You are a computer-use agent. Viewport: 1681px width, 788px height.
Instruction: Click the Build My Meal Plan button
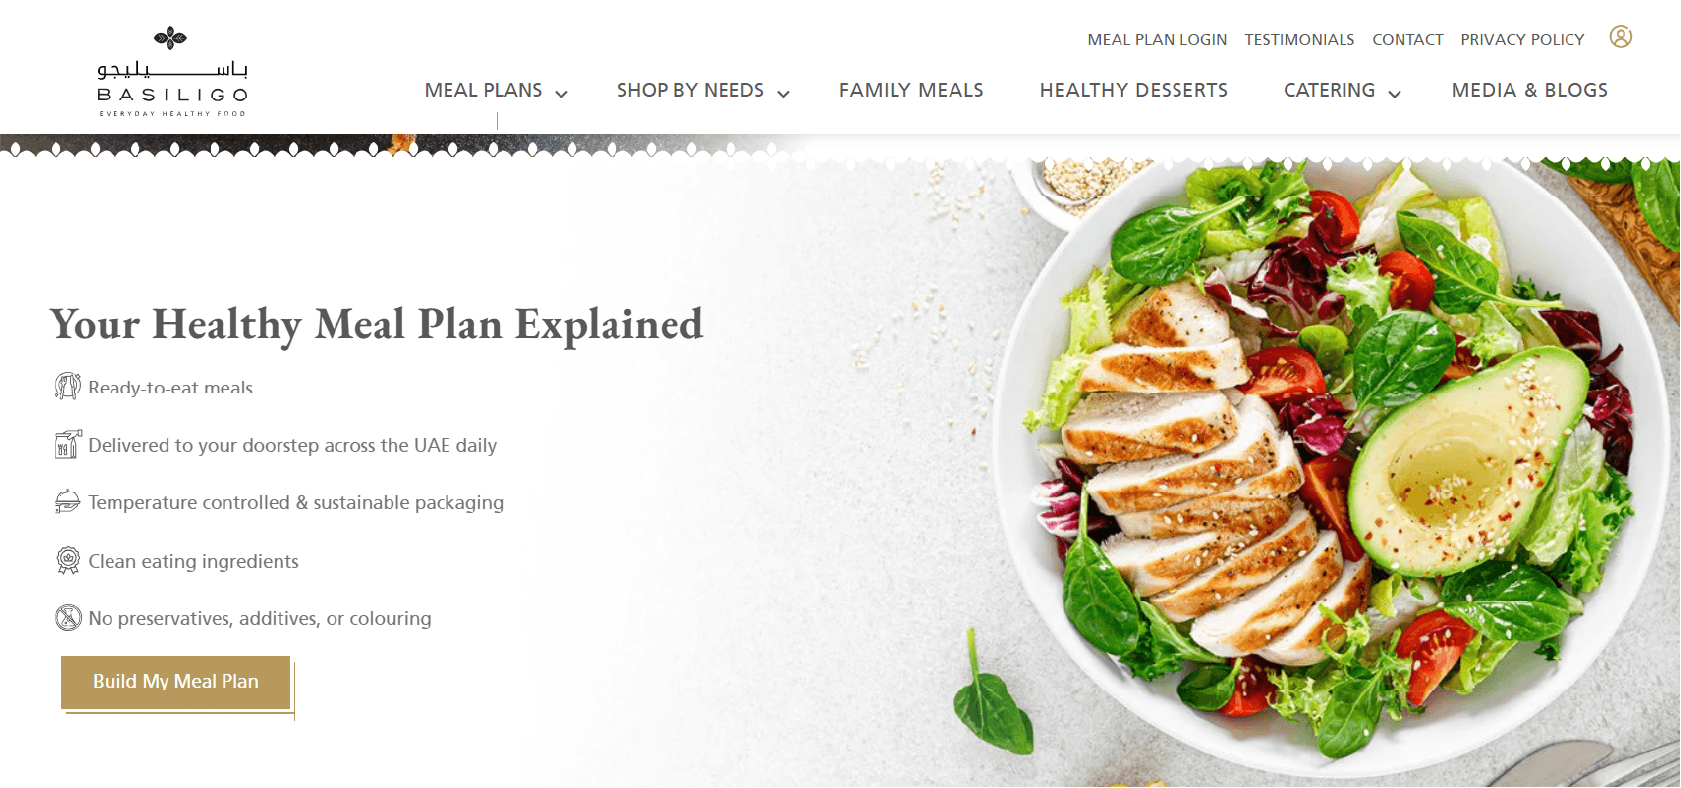(176, 682)
